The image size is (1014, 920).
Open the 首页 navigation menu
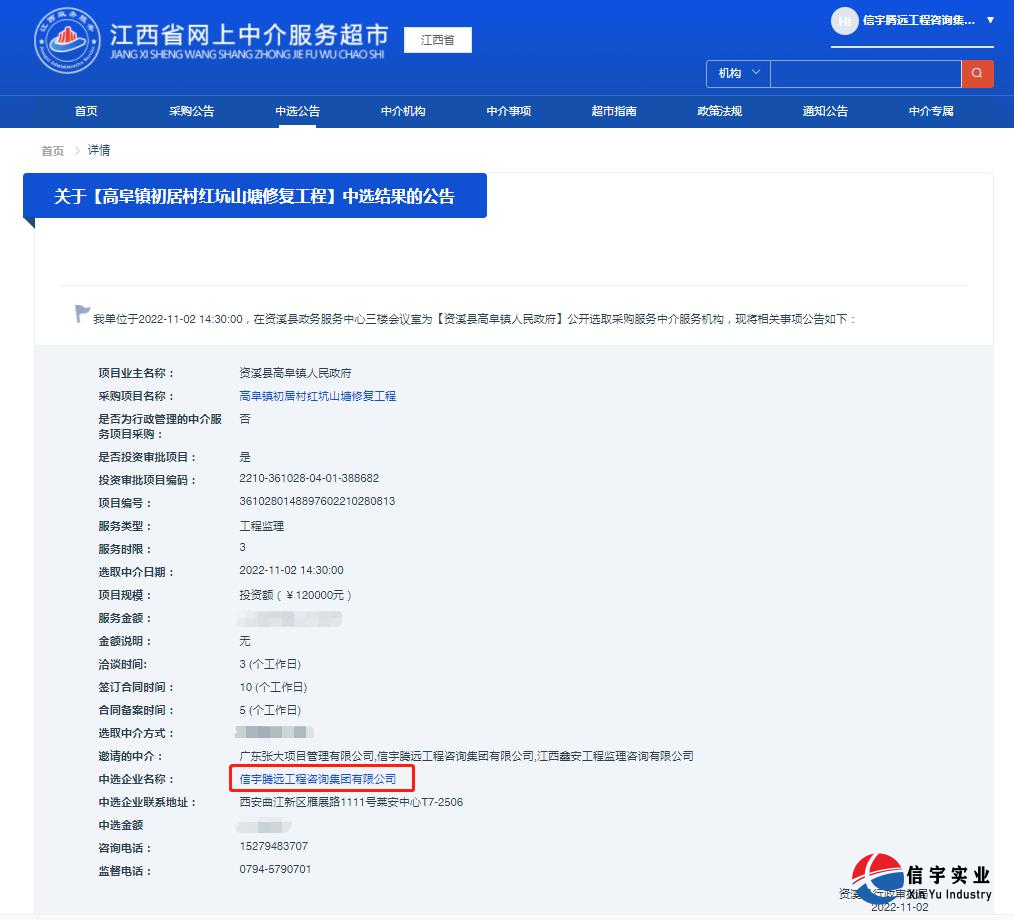(85, 111)
